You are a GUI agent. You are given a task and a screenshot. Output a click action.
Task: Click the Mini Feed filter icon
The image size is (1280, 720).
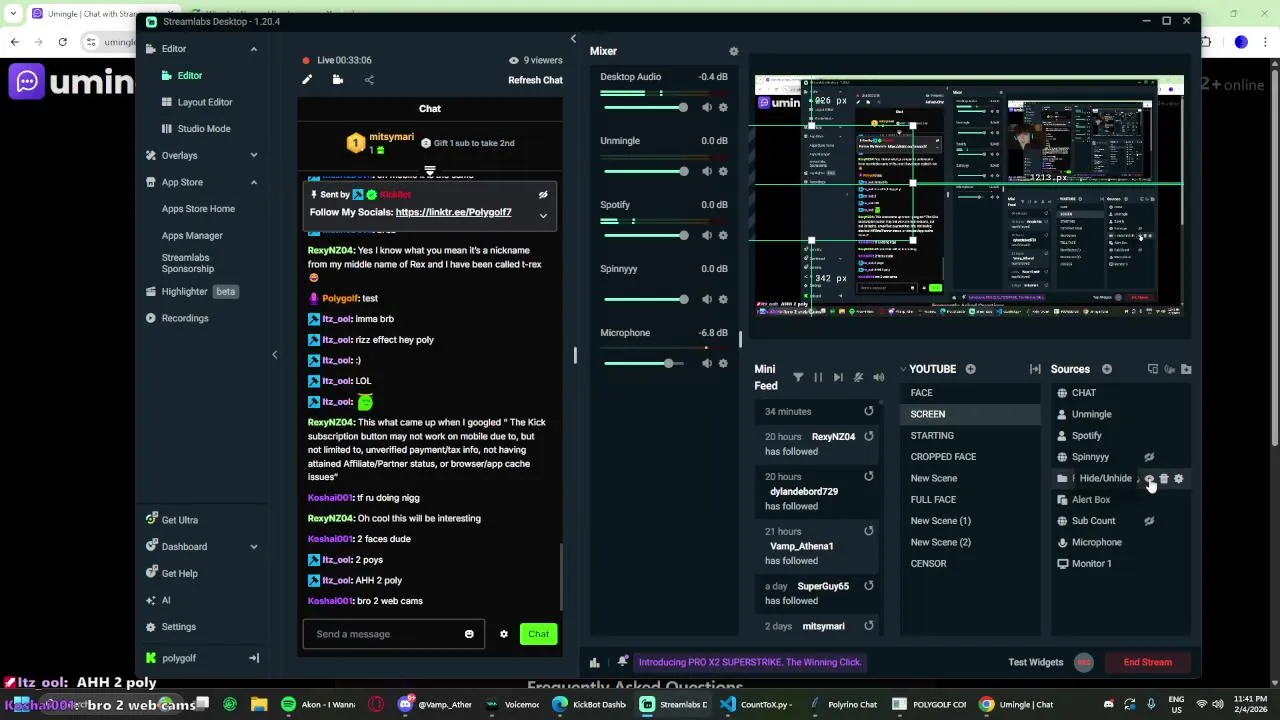(798, 377)
